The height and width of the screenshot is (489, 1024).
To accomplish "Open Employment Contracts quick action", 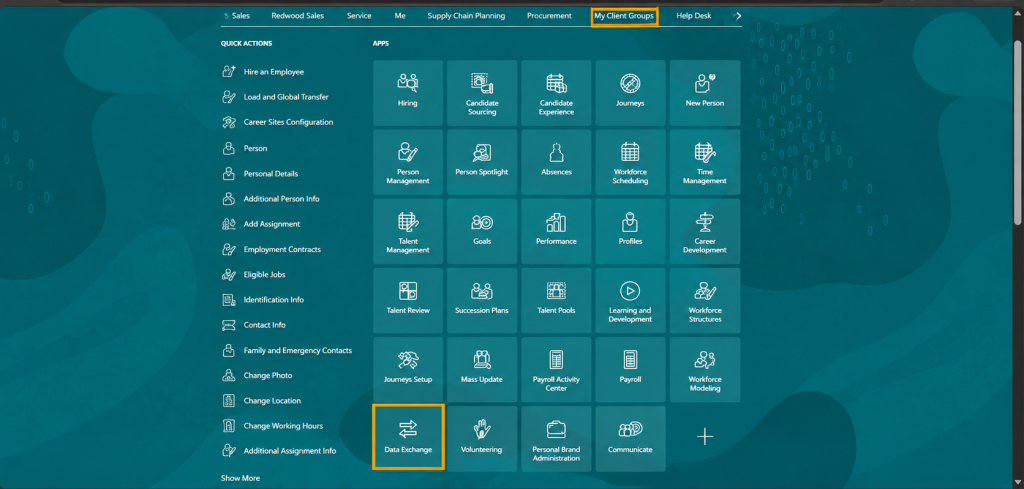I will [272, 249].
